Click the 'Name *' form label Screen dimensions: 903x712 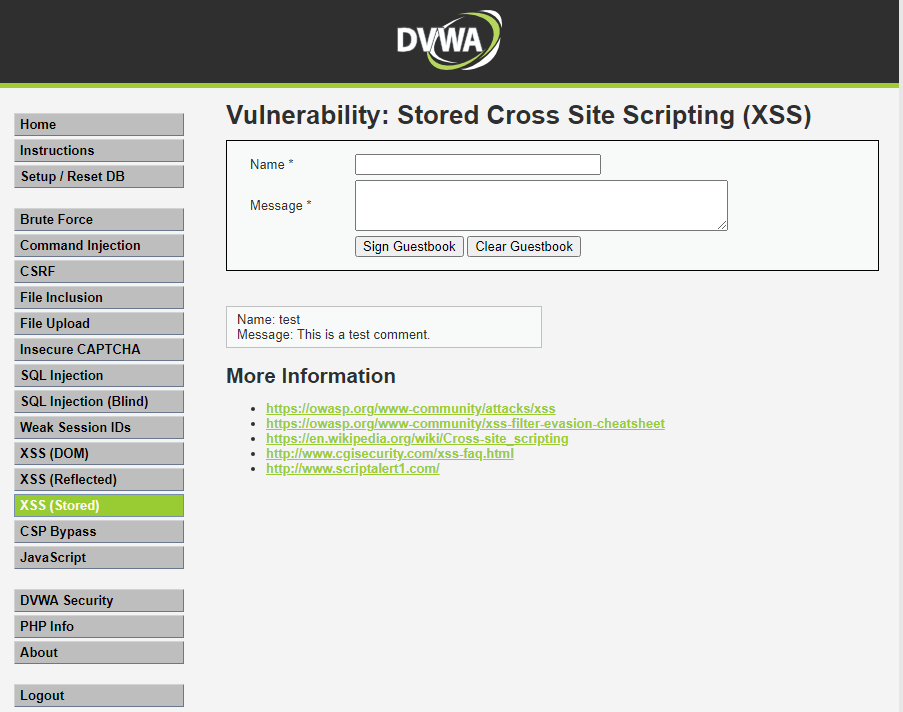point(272,164)
